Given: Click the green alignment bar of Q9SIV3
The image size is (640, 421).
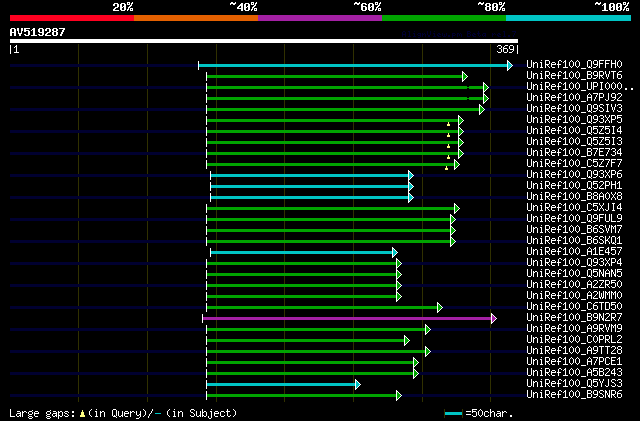Looking at the screenshot, I should tap(343, 109).
